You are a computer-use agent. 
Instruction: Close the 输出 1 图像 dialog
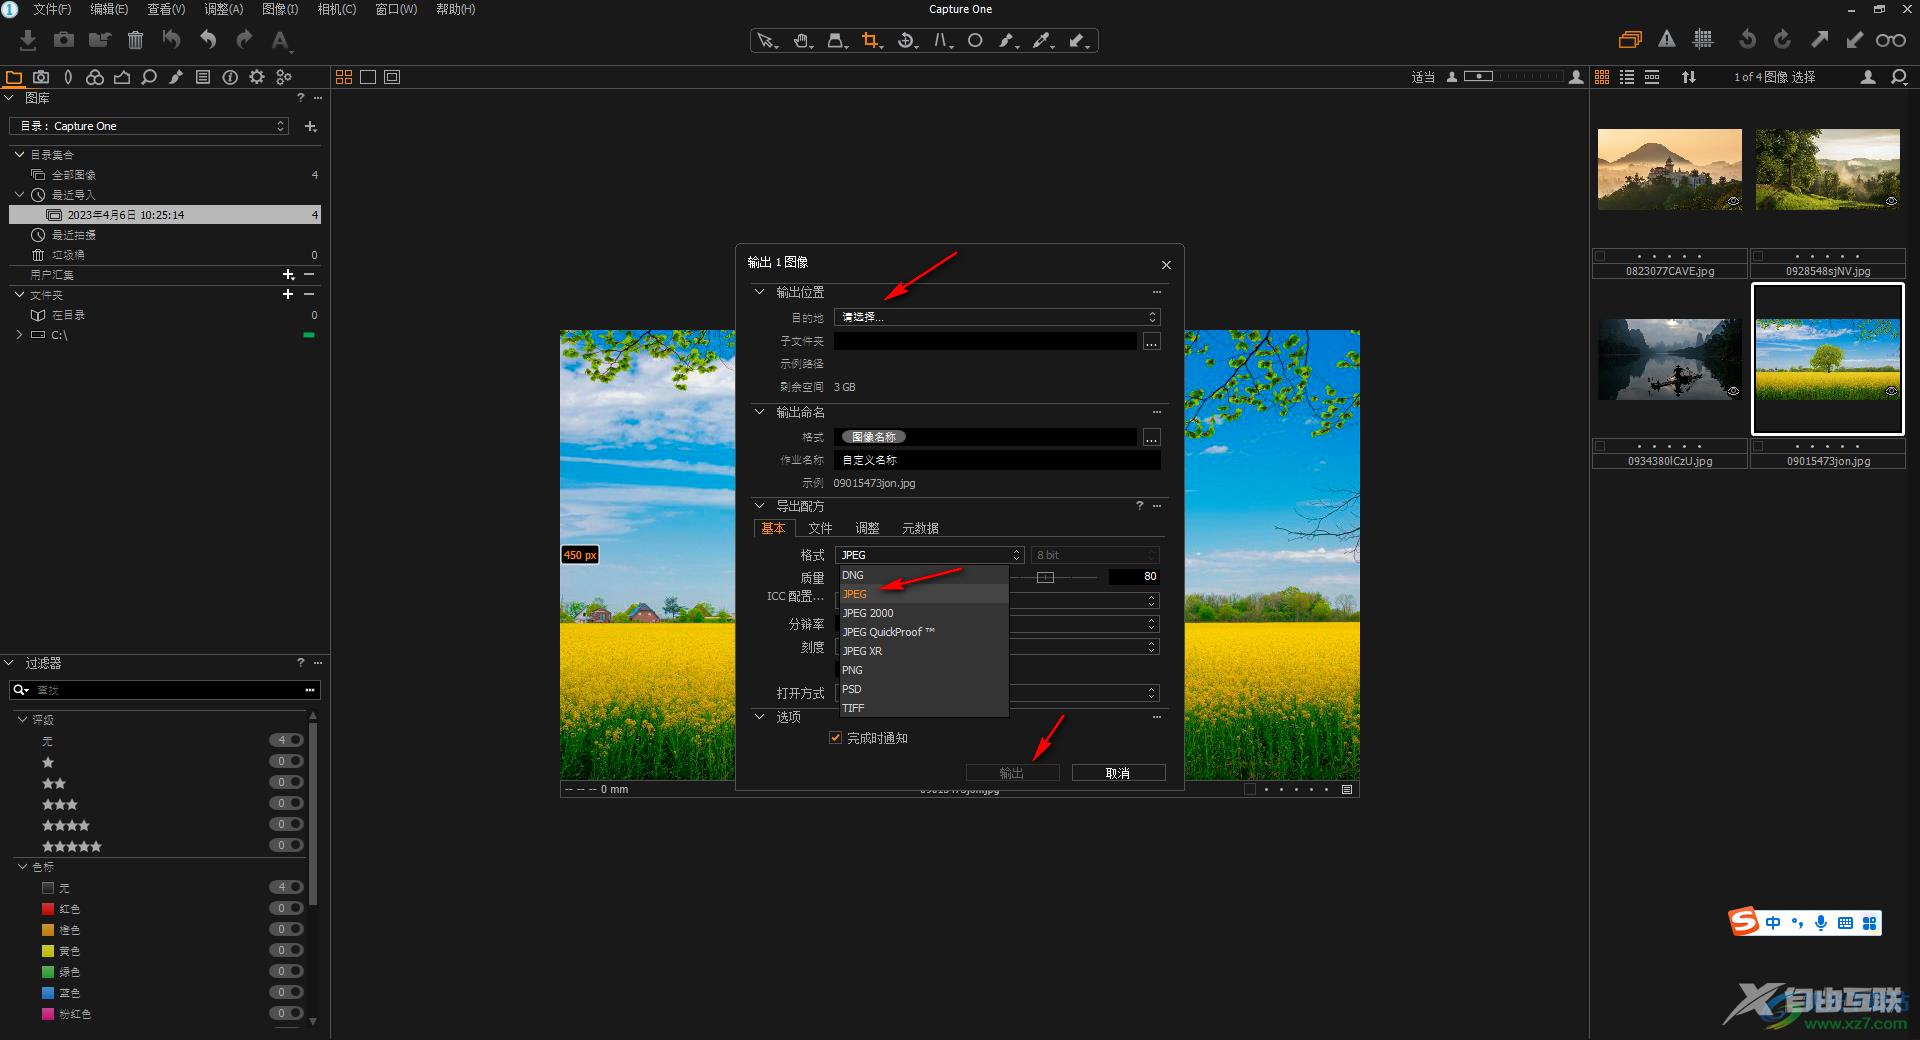1166,265
